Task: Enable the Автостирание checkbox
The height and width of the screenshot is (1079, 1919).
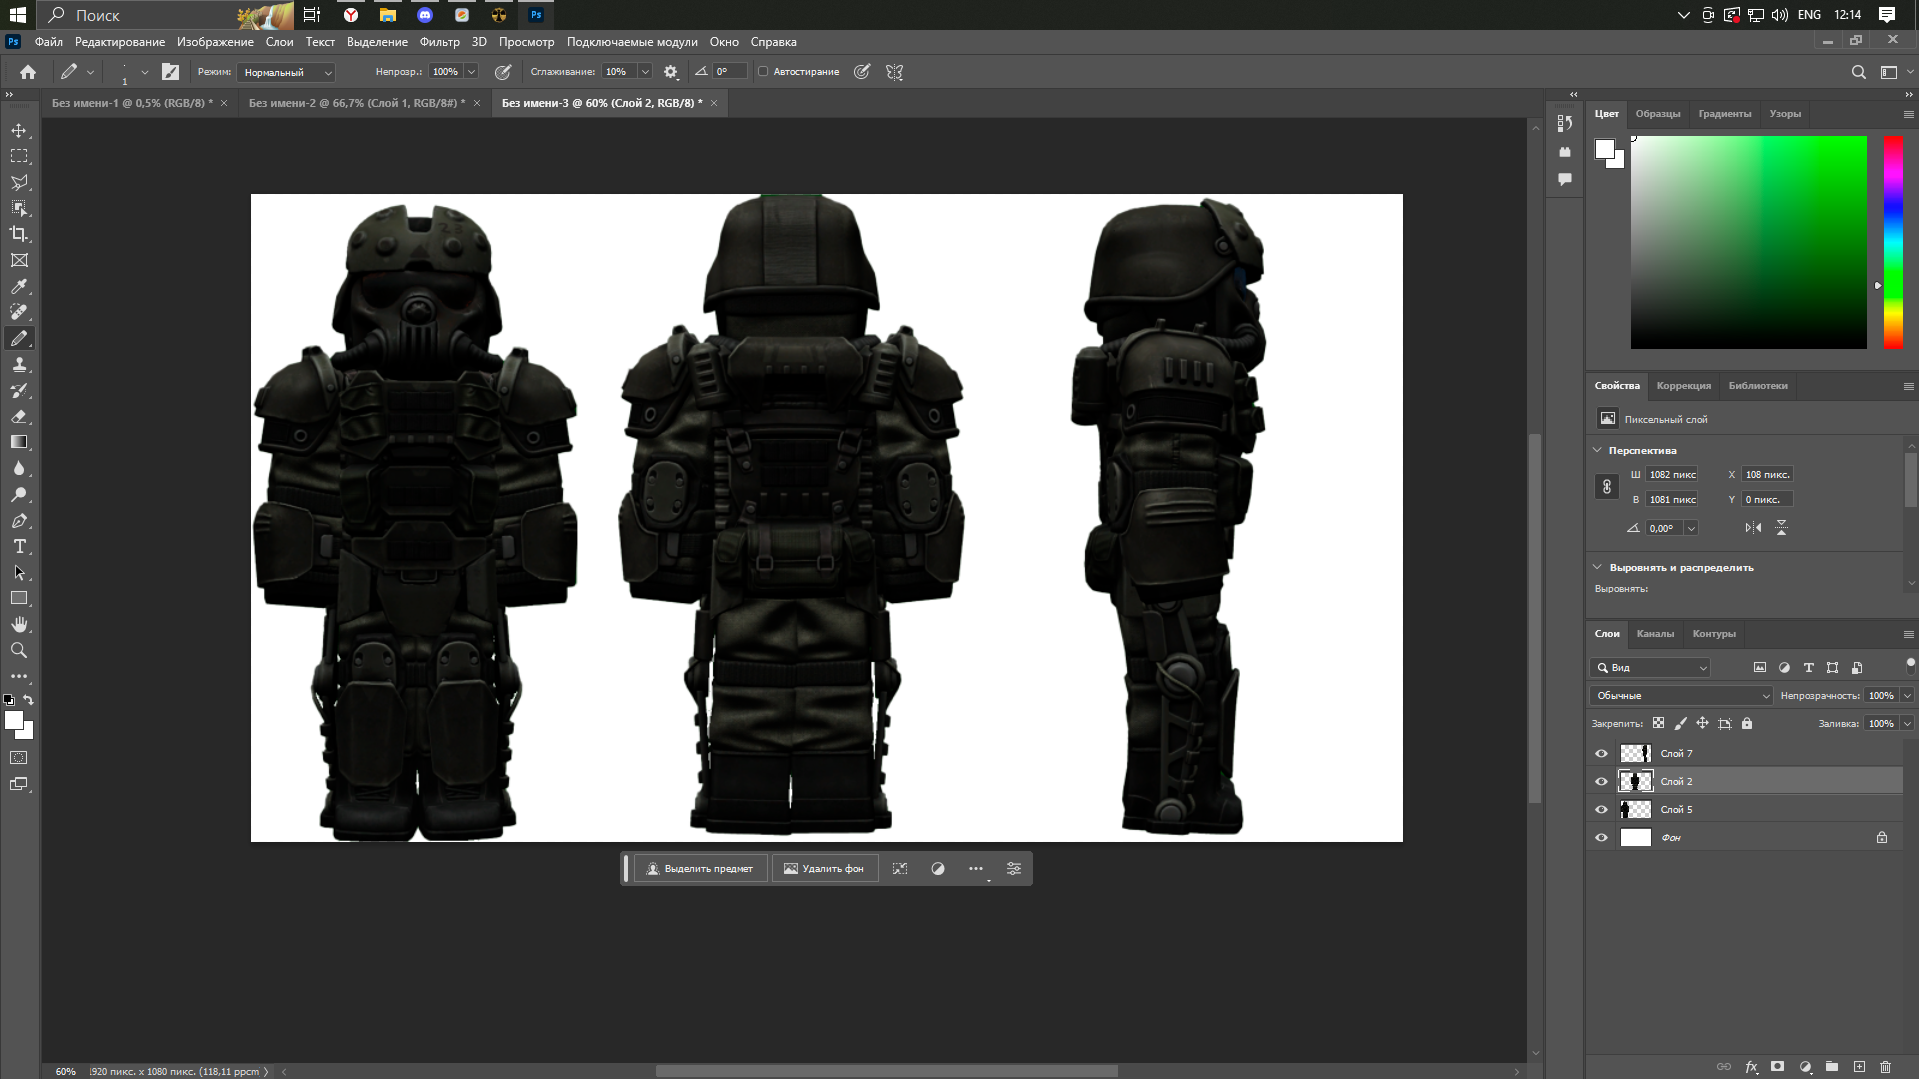Action: pos(763,72)
